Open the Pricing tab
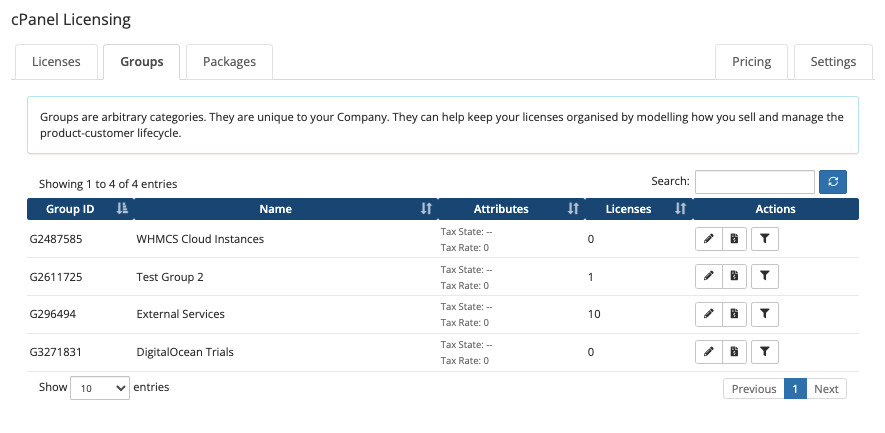885x433 pixels. [751, 62]
